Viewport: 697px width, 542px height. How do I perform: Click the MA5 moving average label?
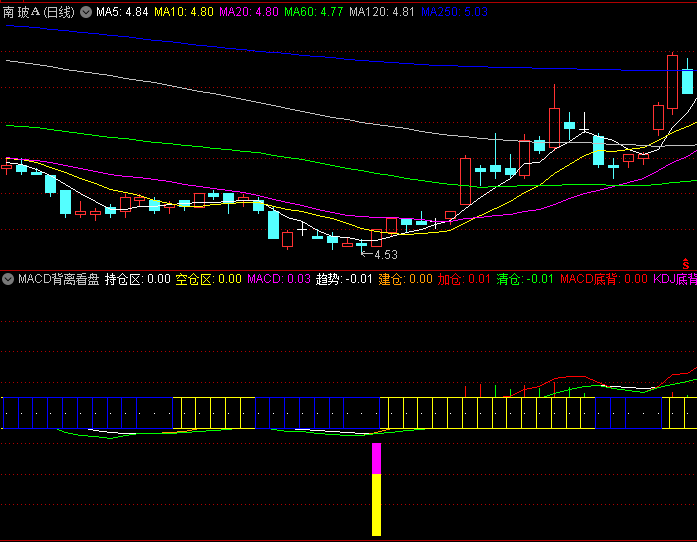[122, 12]
